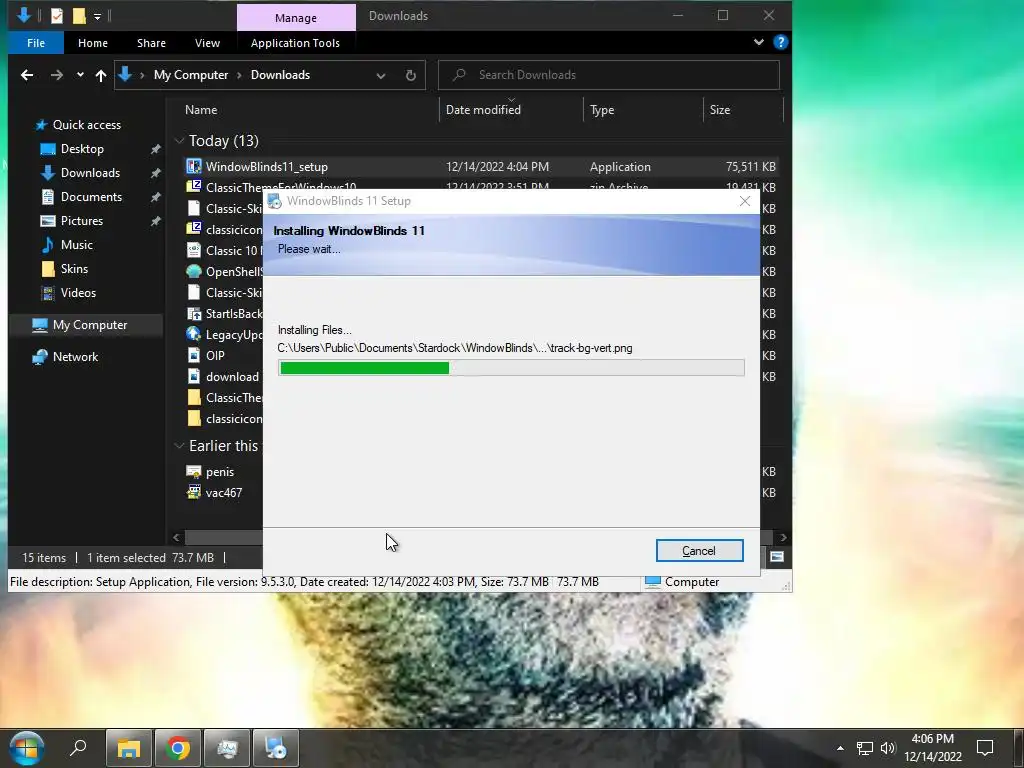This screenshot has width=1024, height=768.
Task: Select the StartIsBack file icon
Action: point(193,313)
